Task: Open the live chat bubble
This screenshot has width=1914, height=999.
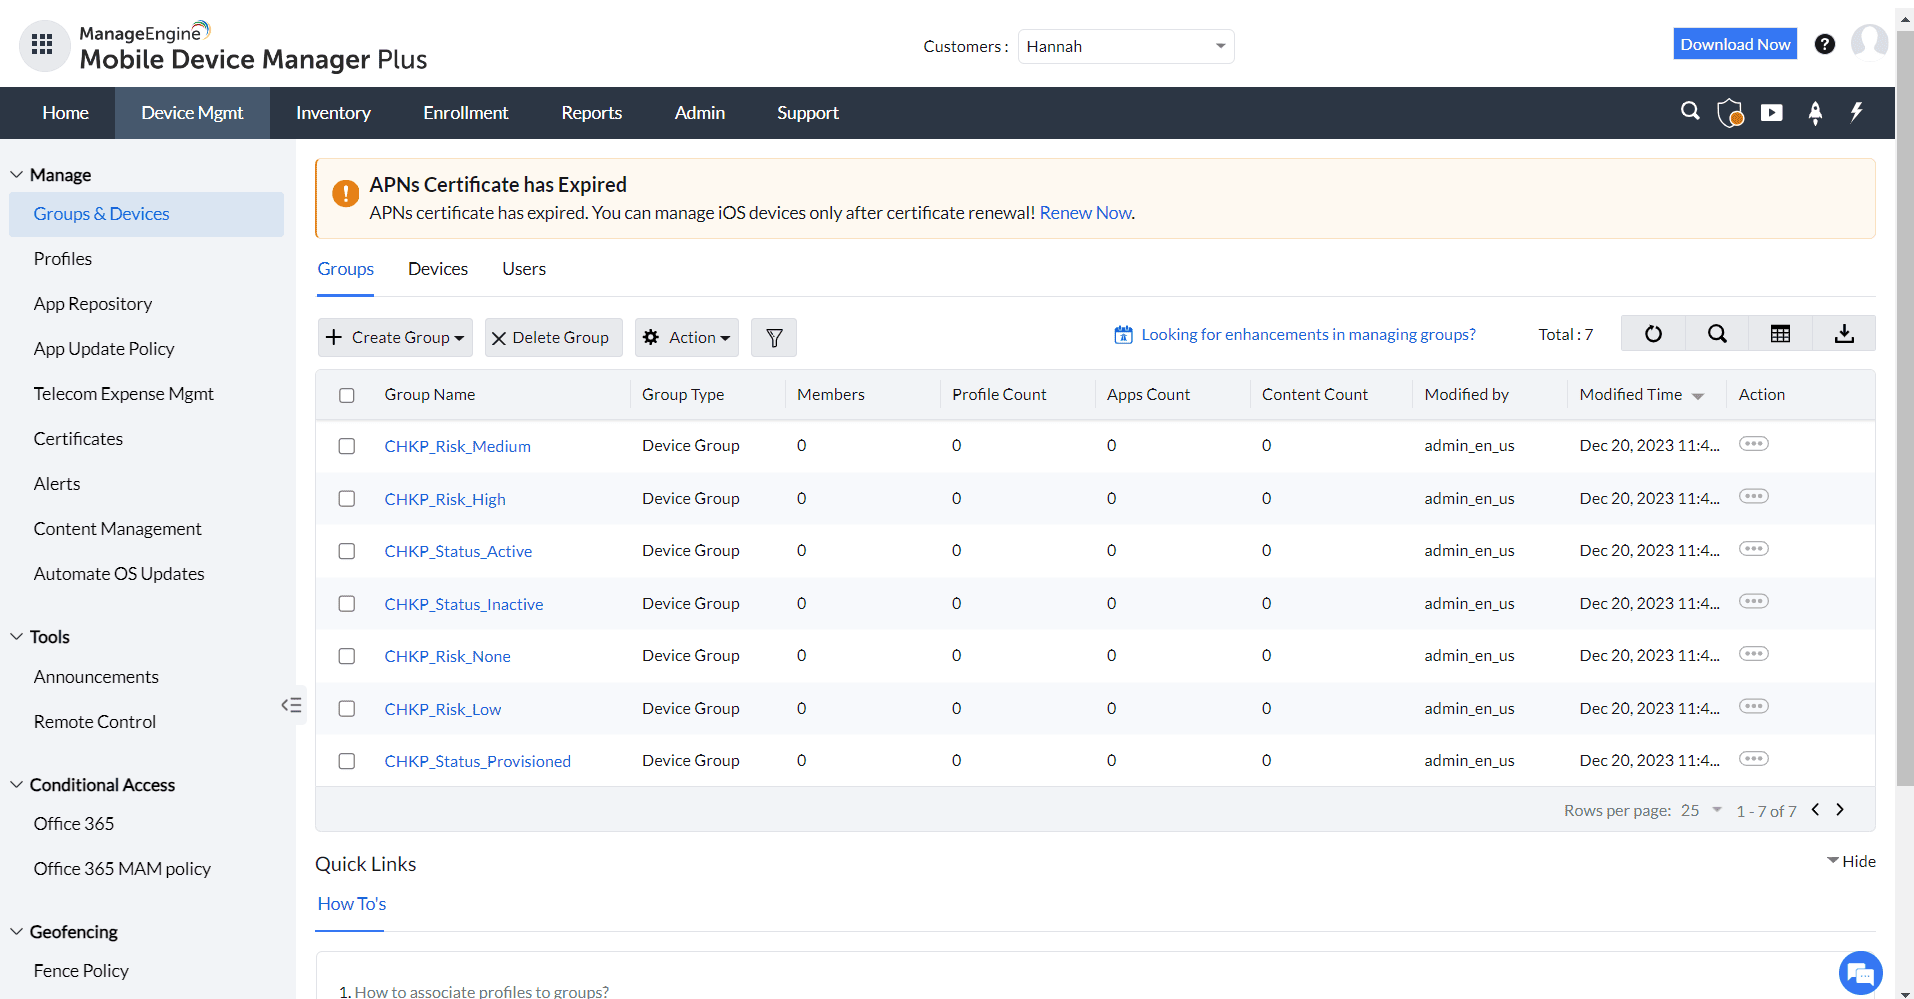Action: (x=1860, y=972)
